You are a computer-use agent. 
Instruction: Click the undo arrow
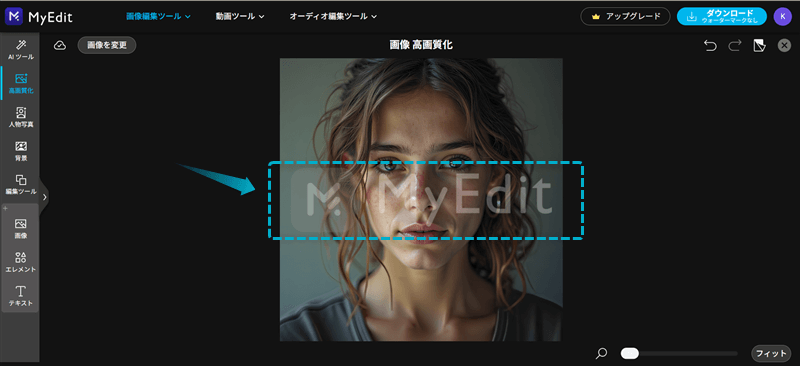pyautogui.click(x=710, y=46)
